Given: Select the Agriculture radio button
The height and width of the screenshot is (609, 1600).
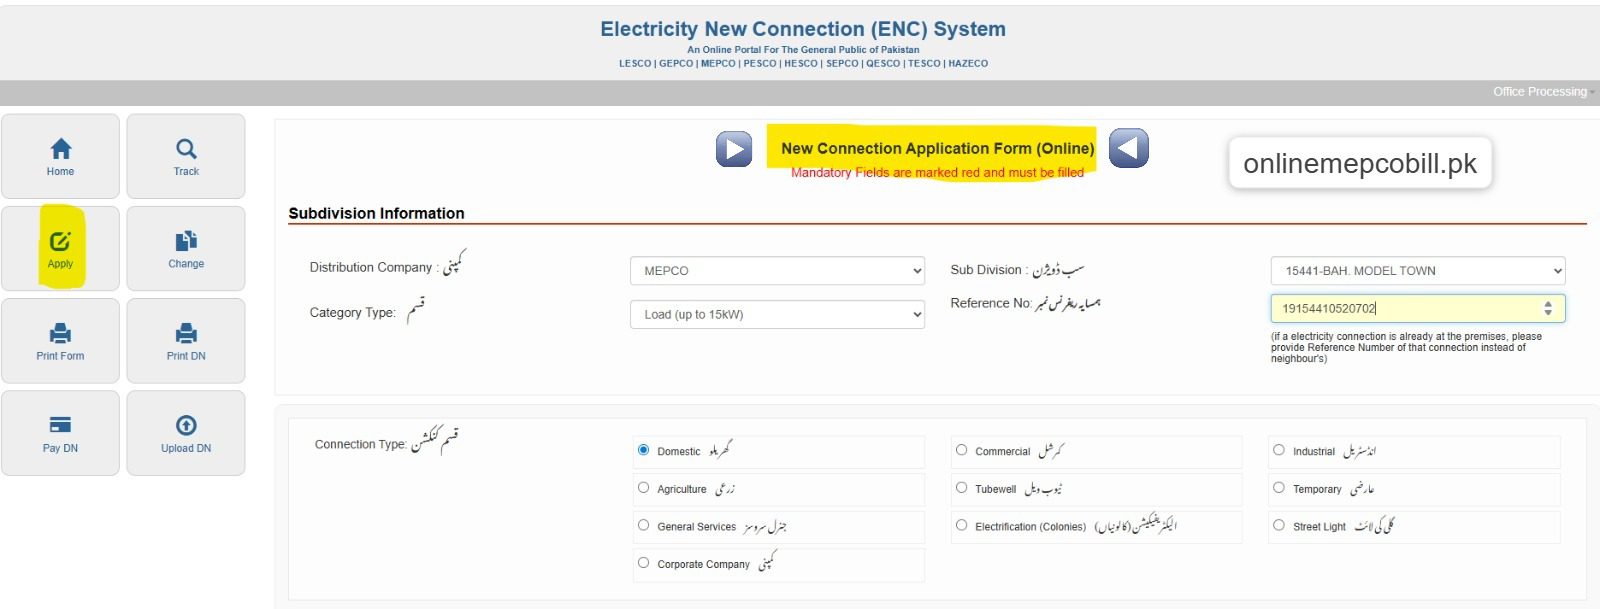Looking at the screenshot, I should 644,488.
